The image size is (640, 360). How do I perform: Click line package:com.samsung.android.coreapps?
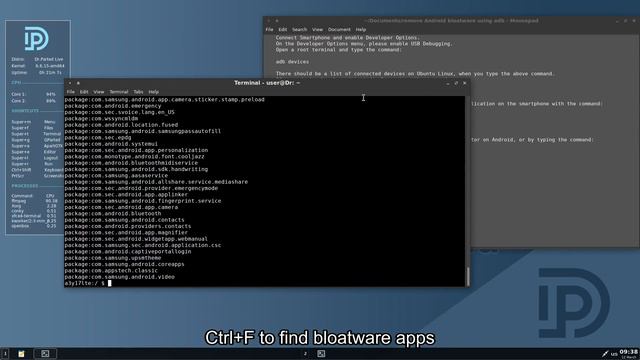[124, 264]
